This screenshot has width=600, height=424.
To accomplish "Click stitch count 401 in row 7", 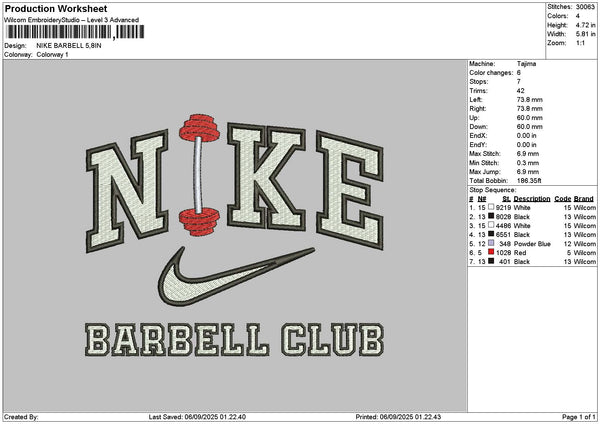I will (x=505, y=262).
